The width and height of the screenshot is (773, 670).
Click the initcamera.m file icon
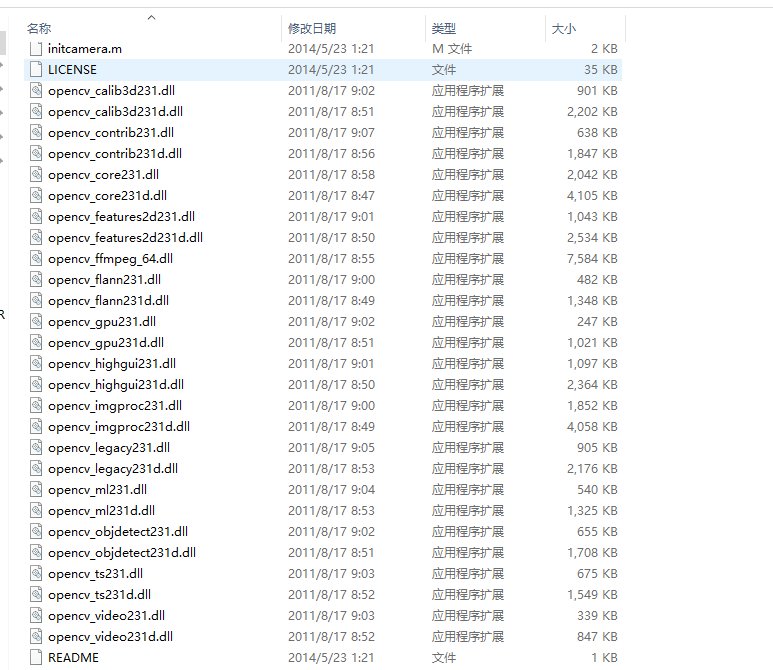(x=36, y=49)
